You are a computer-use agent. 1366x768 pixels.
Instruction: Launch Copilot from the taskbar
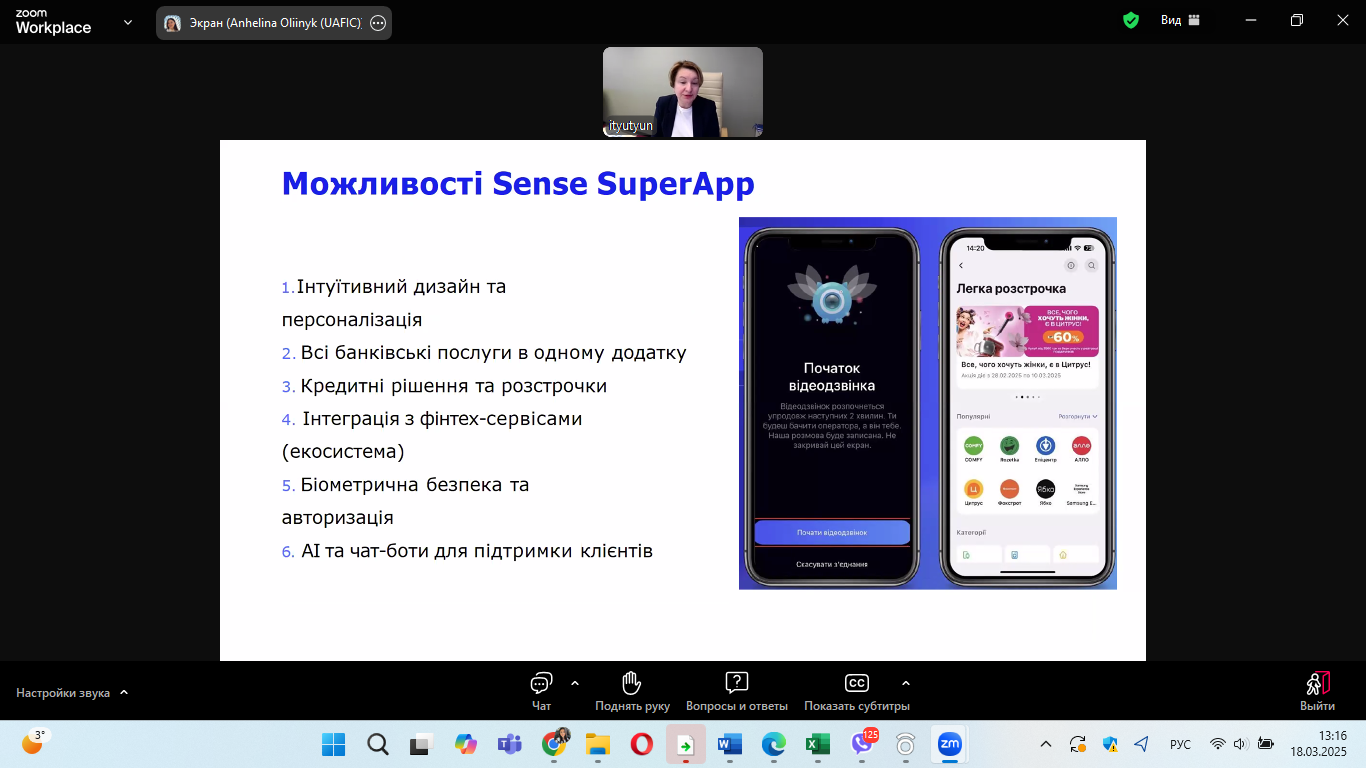point(465,744)
